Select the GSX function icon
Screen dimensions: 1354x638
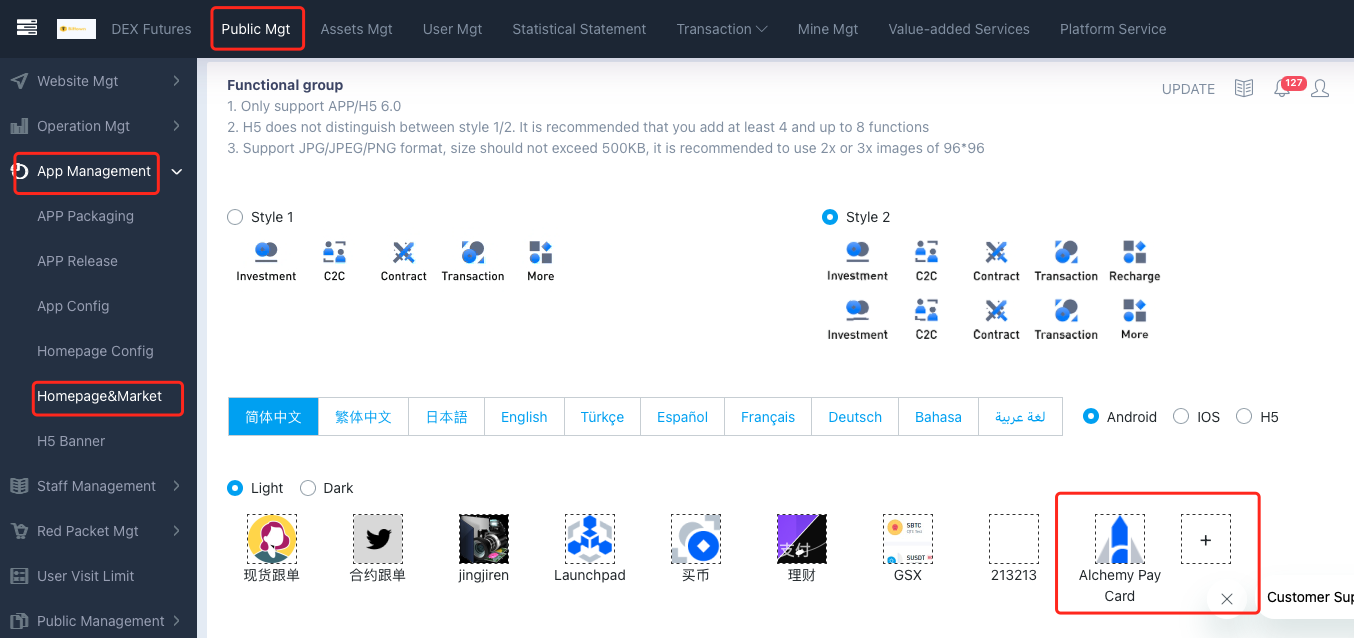pos(908,540)
